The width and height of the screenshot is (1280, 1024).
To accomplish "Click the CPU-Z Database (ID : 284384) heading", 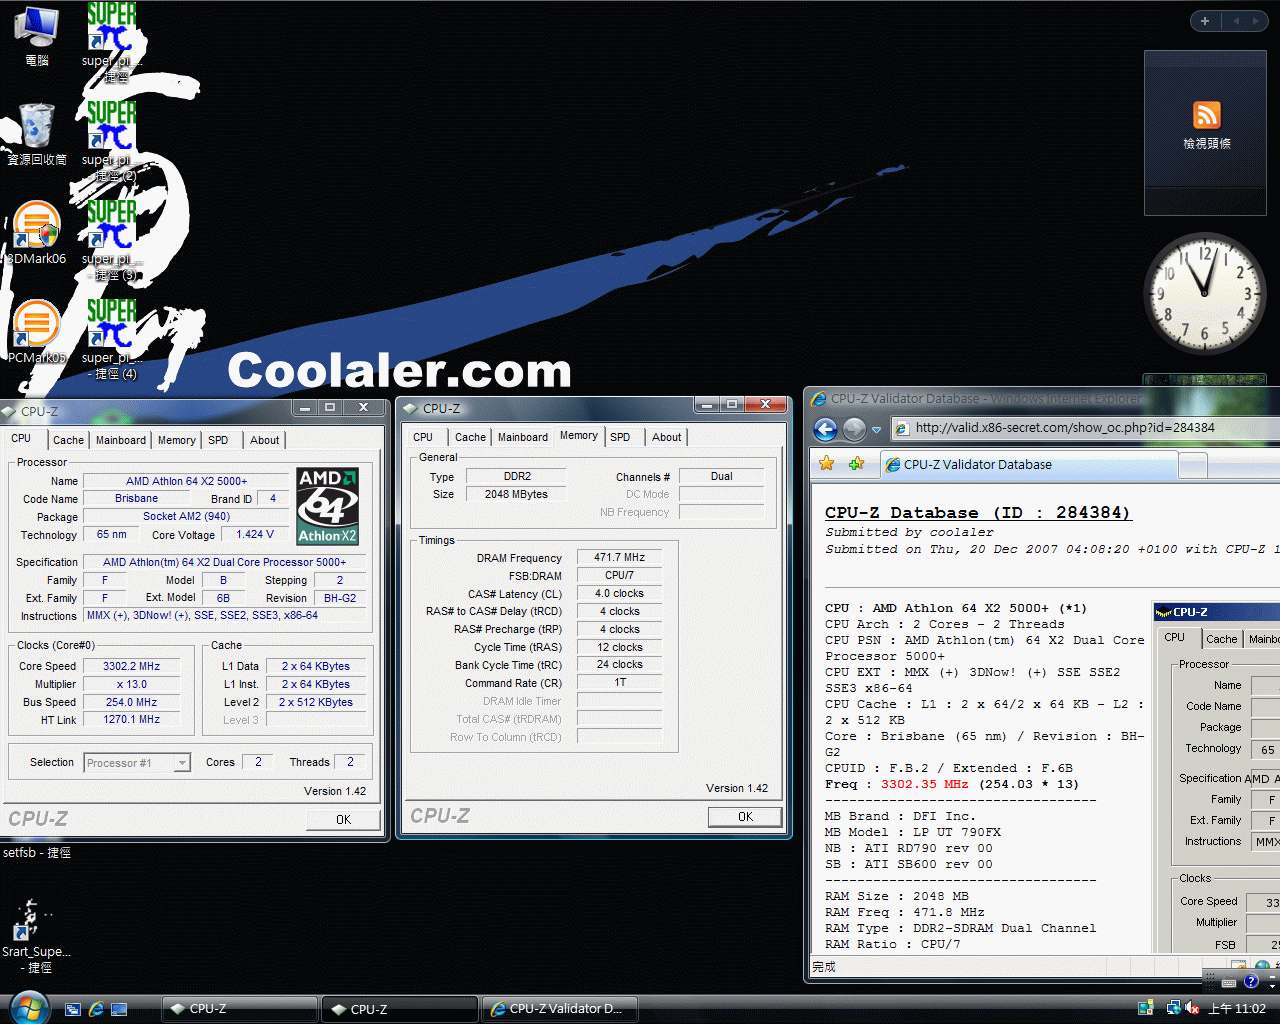I will 978,513.
